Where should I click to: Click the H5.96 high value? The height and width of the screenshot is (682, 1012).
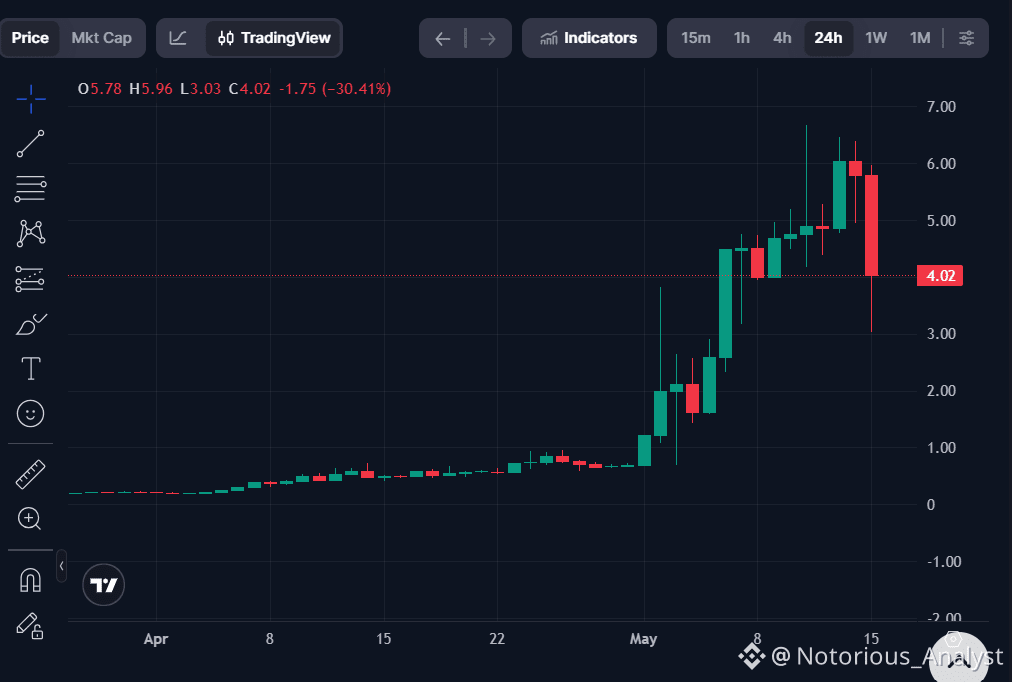[x=150, y=88]
